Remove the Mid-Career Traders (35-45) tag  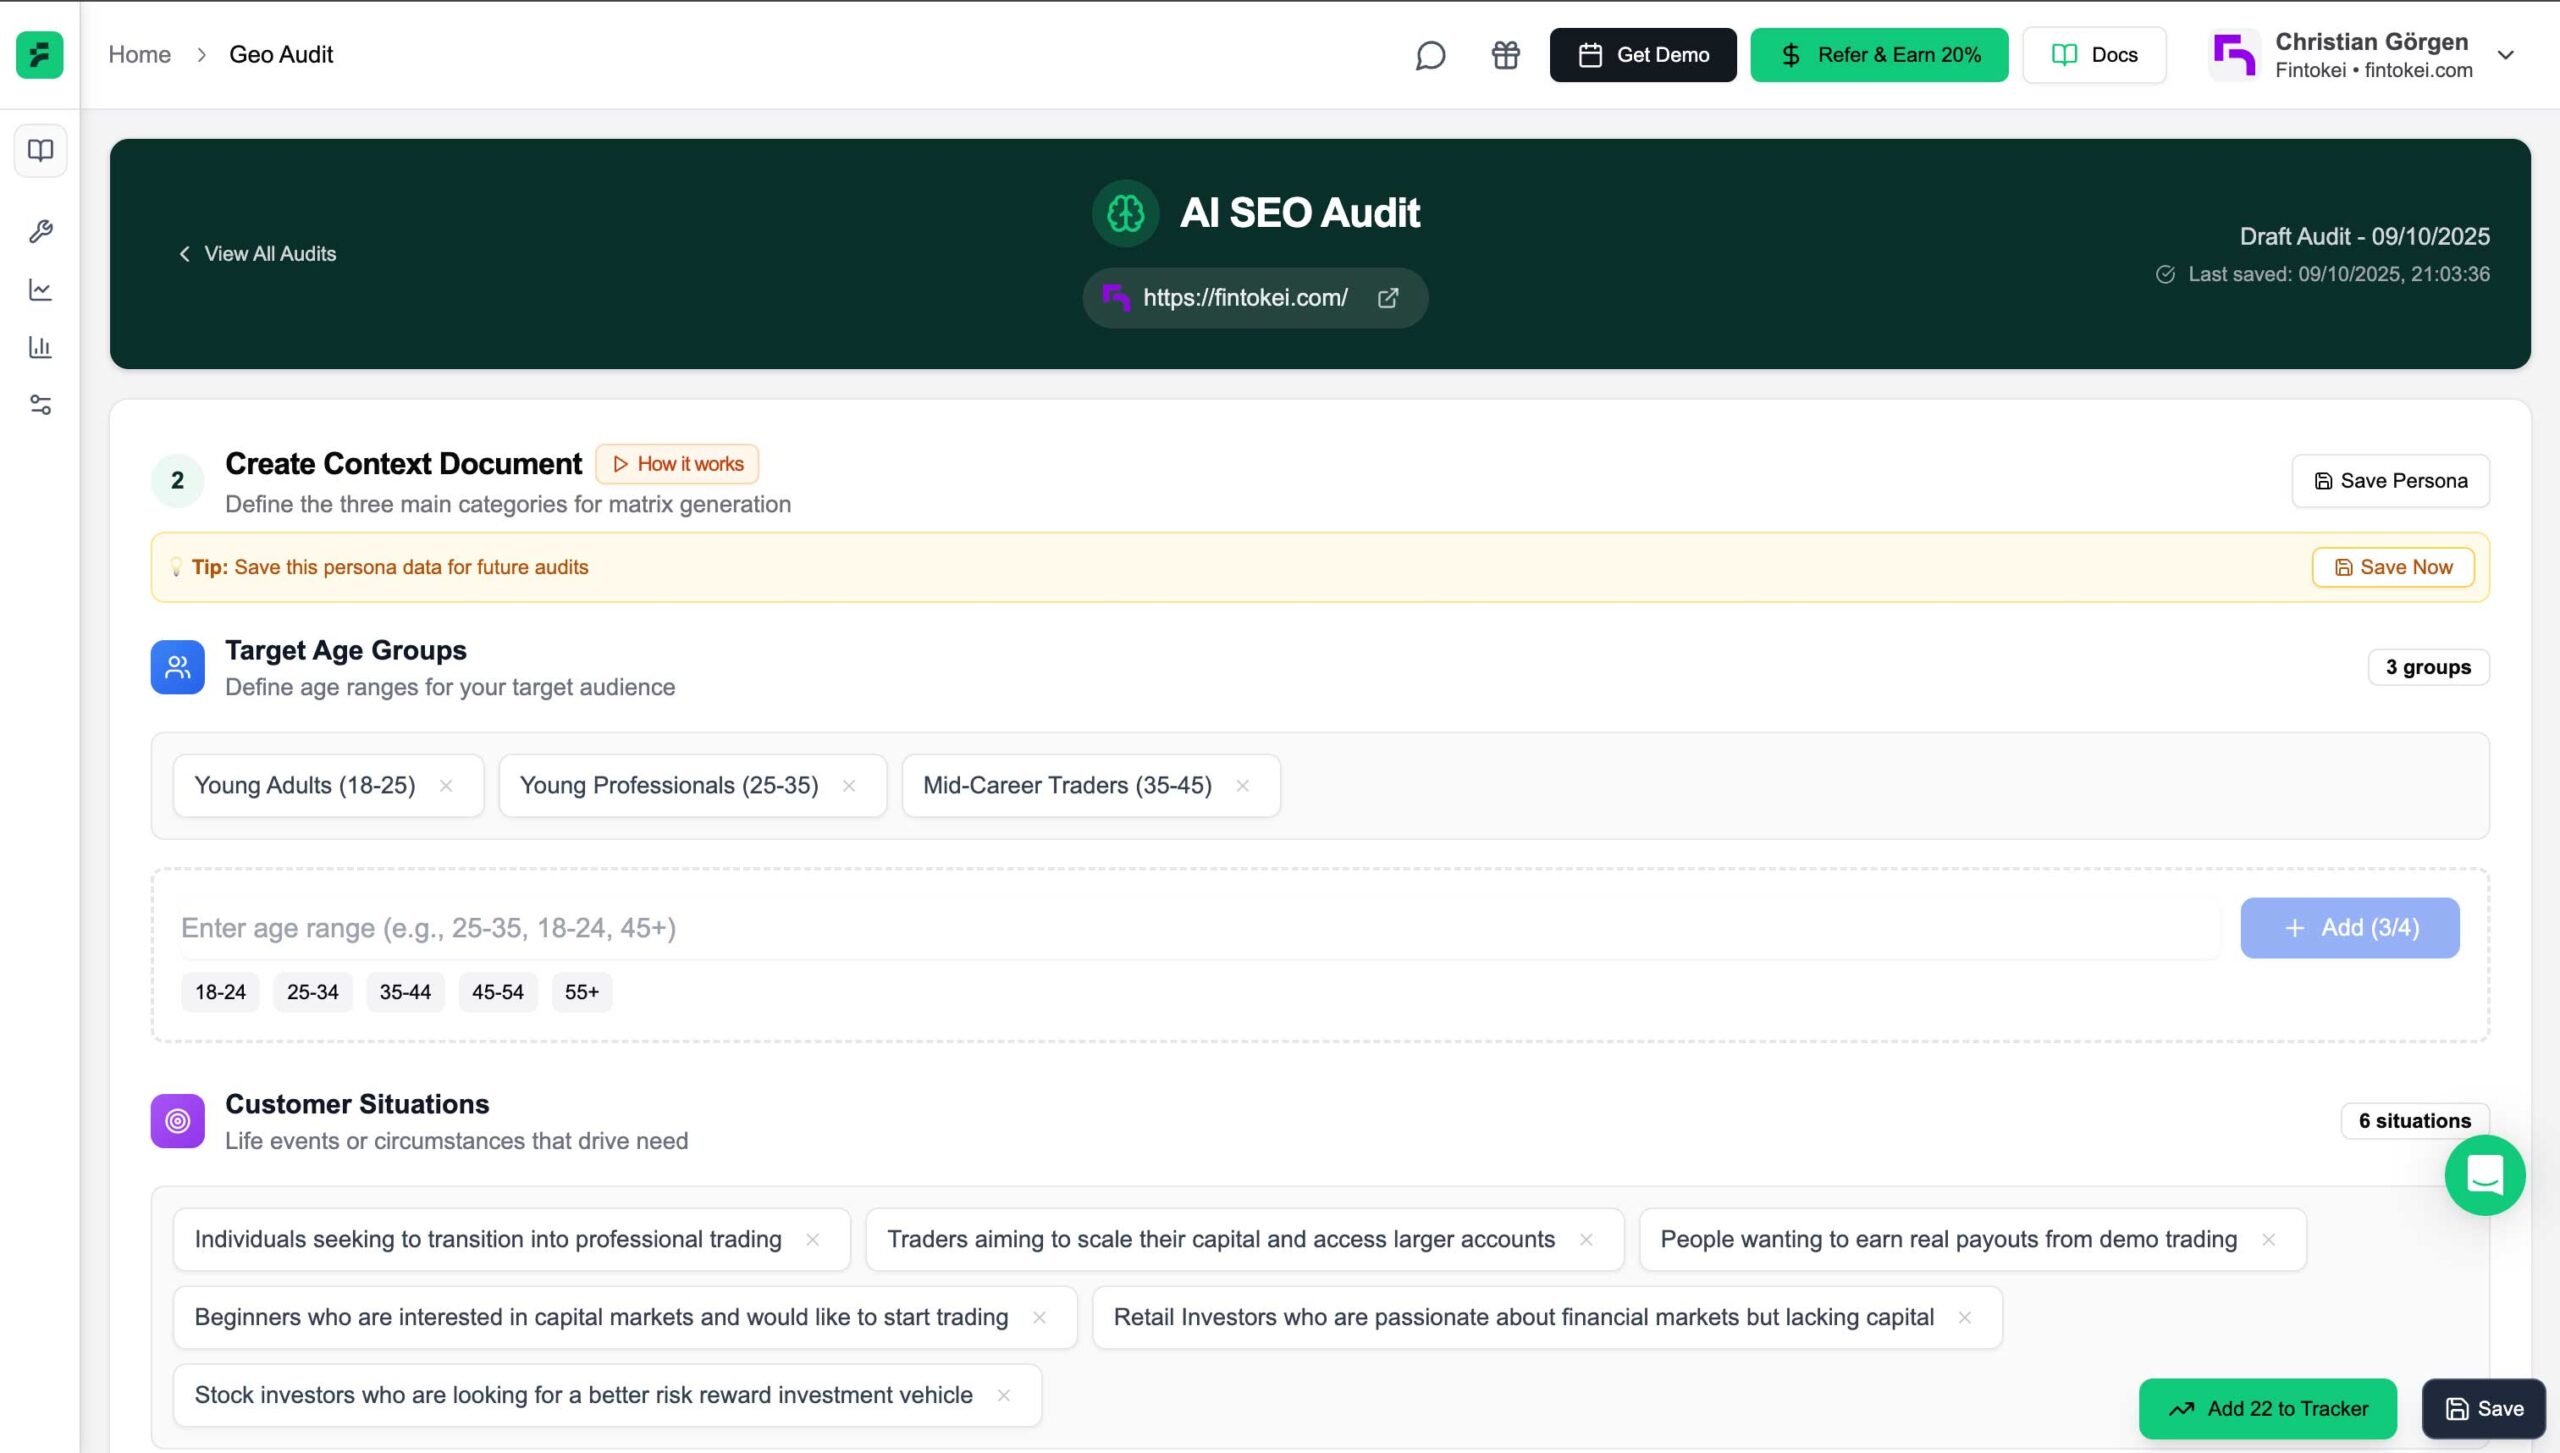[x=1242, y=786]
